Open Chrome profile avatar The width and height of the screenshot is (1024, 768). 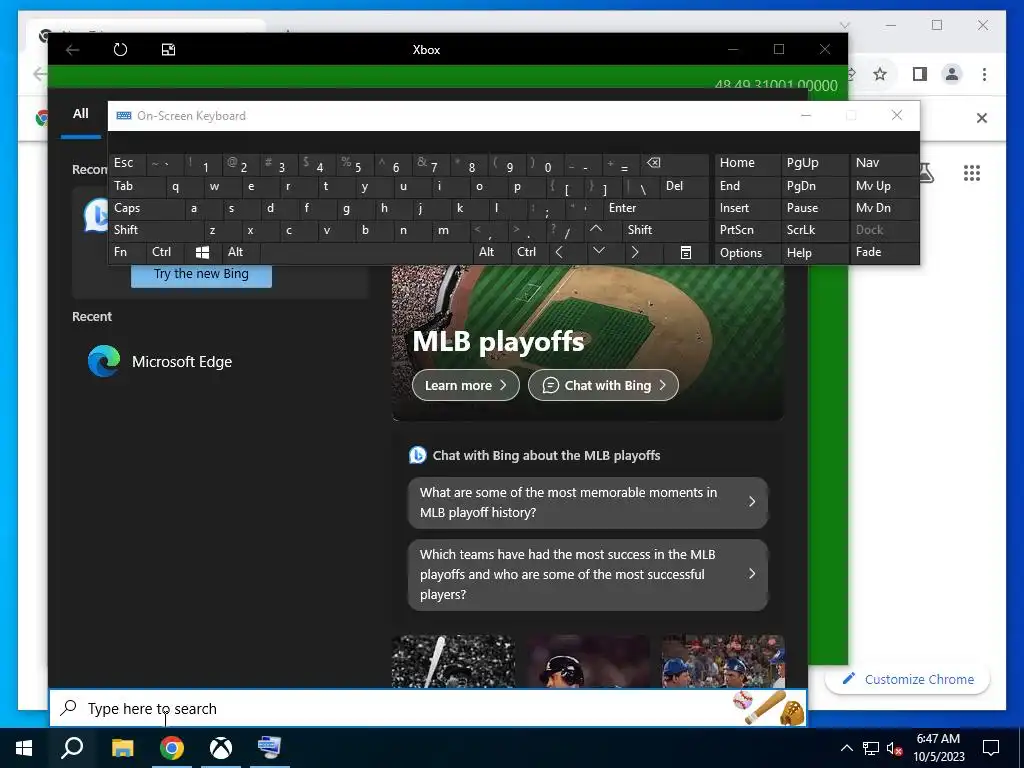(x=952, y=74)
